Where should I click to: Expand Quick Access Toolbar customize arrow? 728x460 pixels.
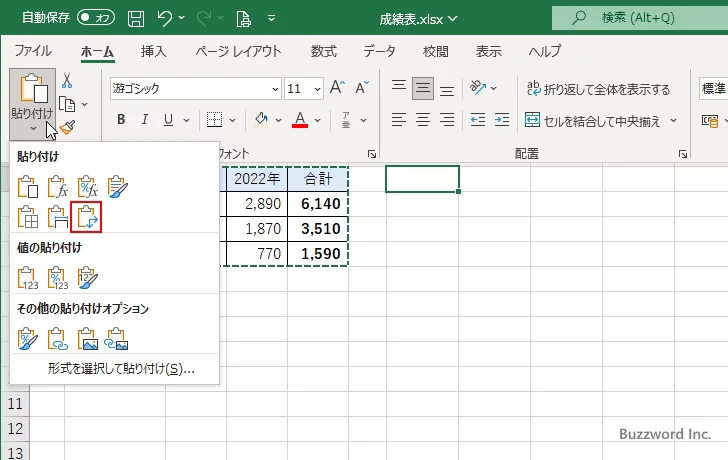272,19
